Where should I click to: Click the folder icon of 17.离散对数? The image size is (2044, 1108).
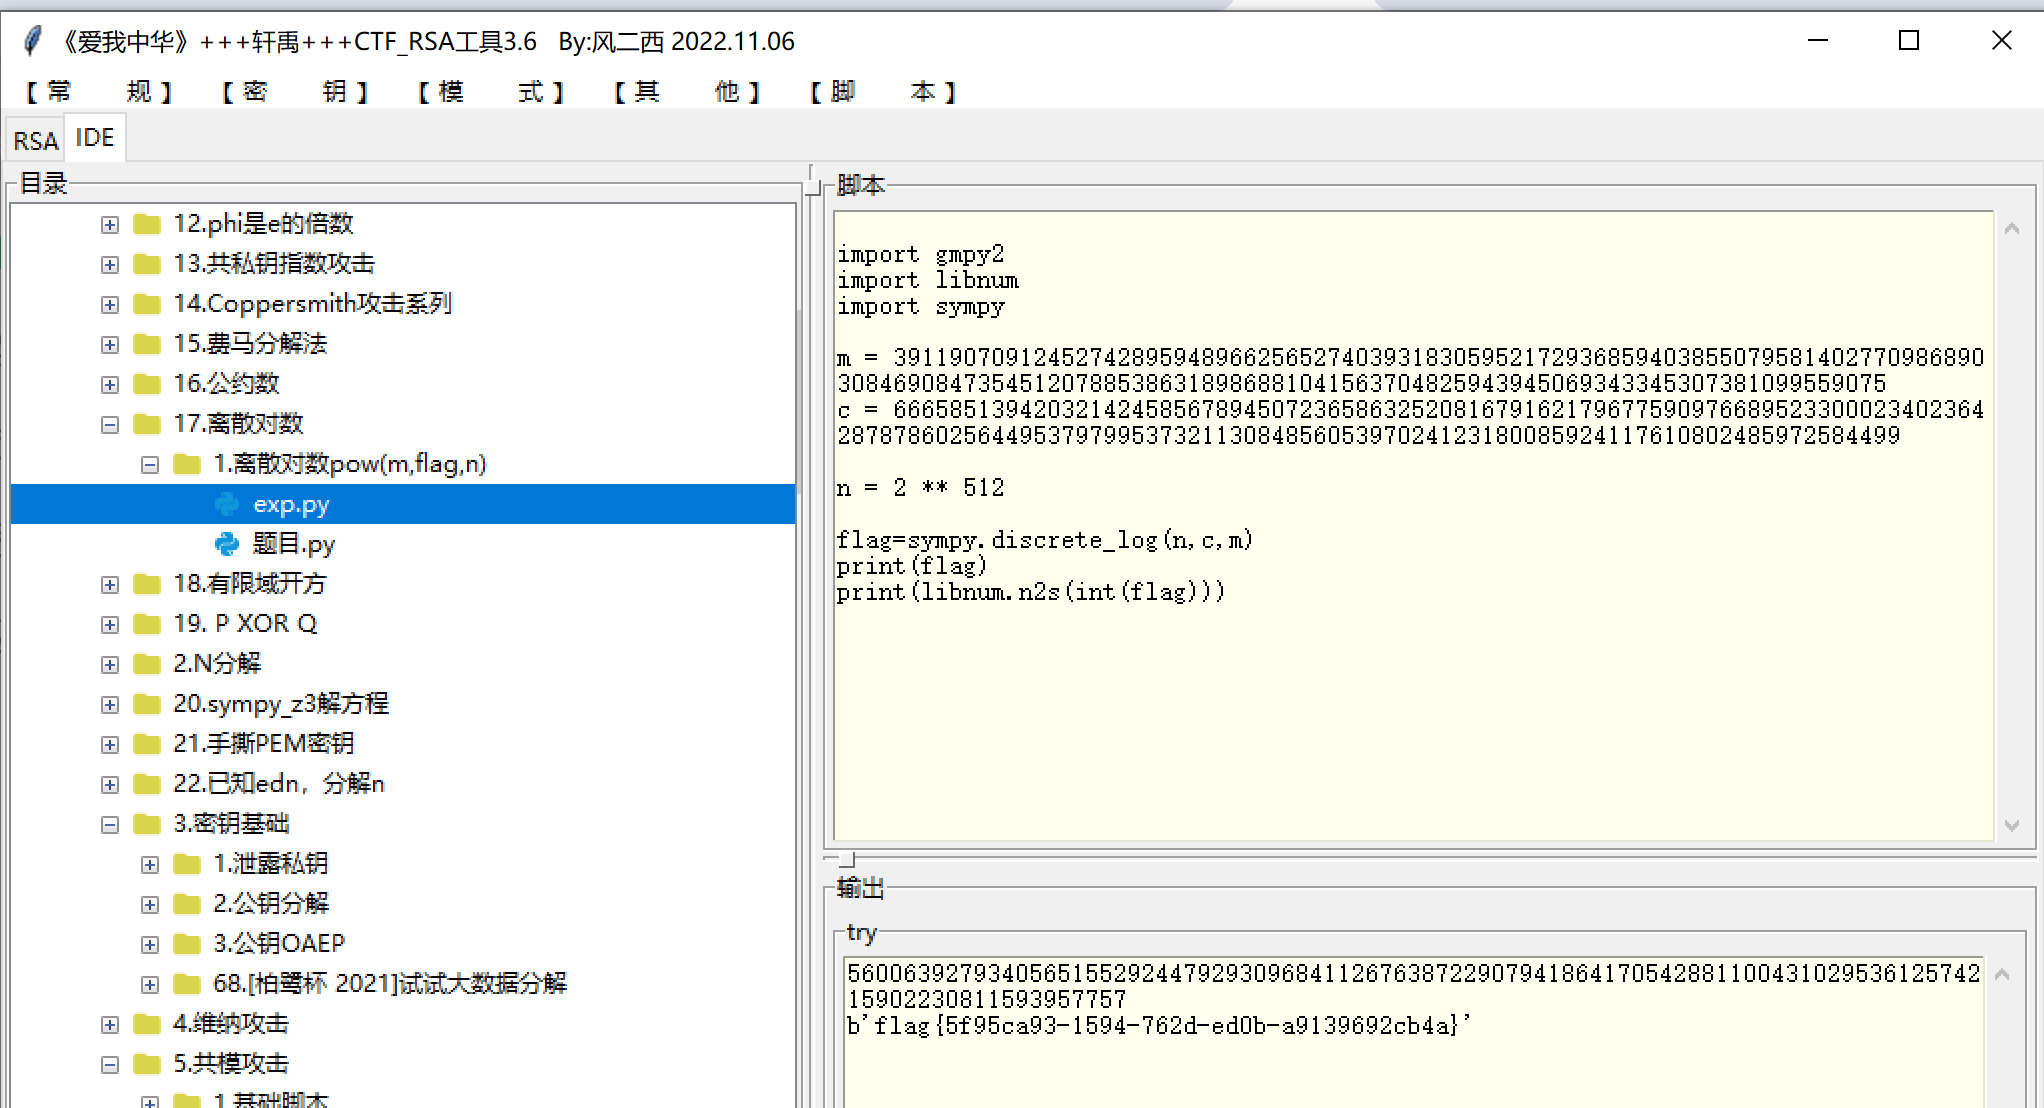click(147, 424)
